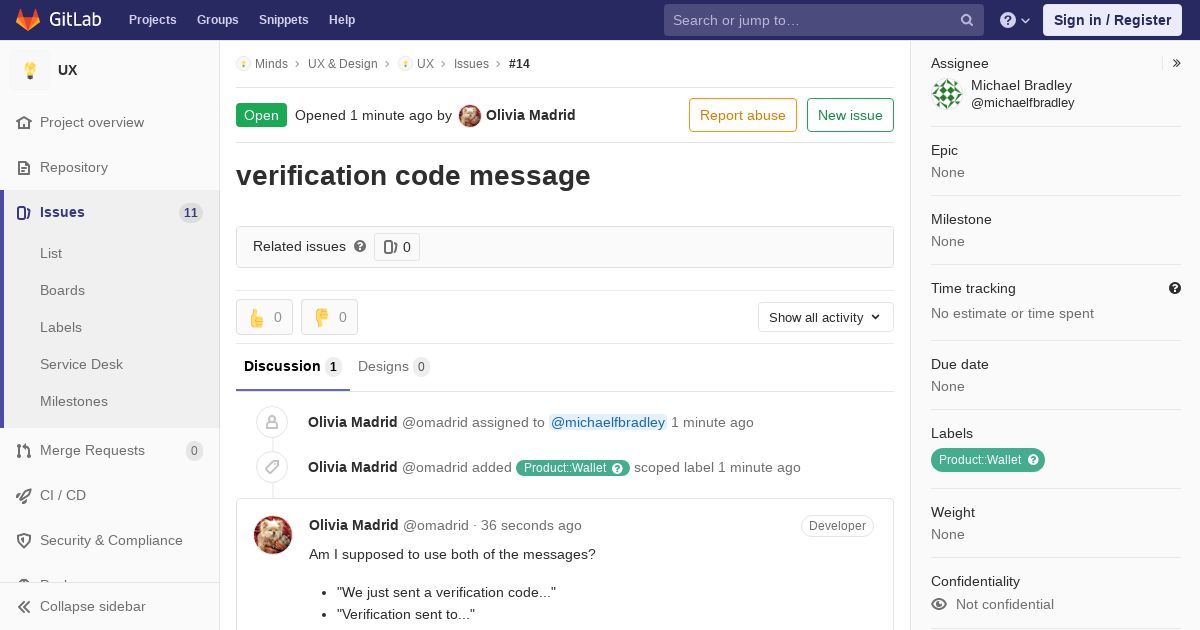Open the help question mark menu
The height and width of the screenshot is (630, 1200).
pos(1015,20)
